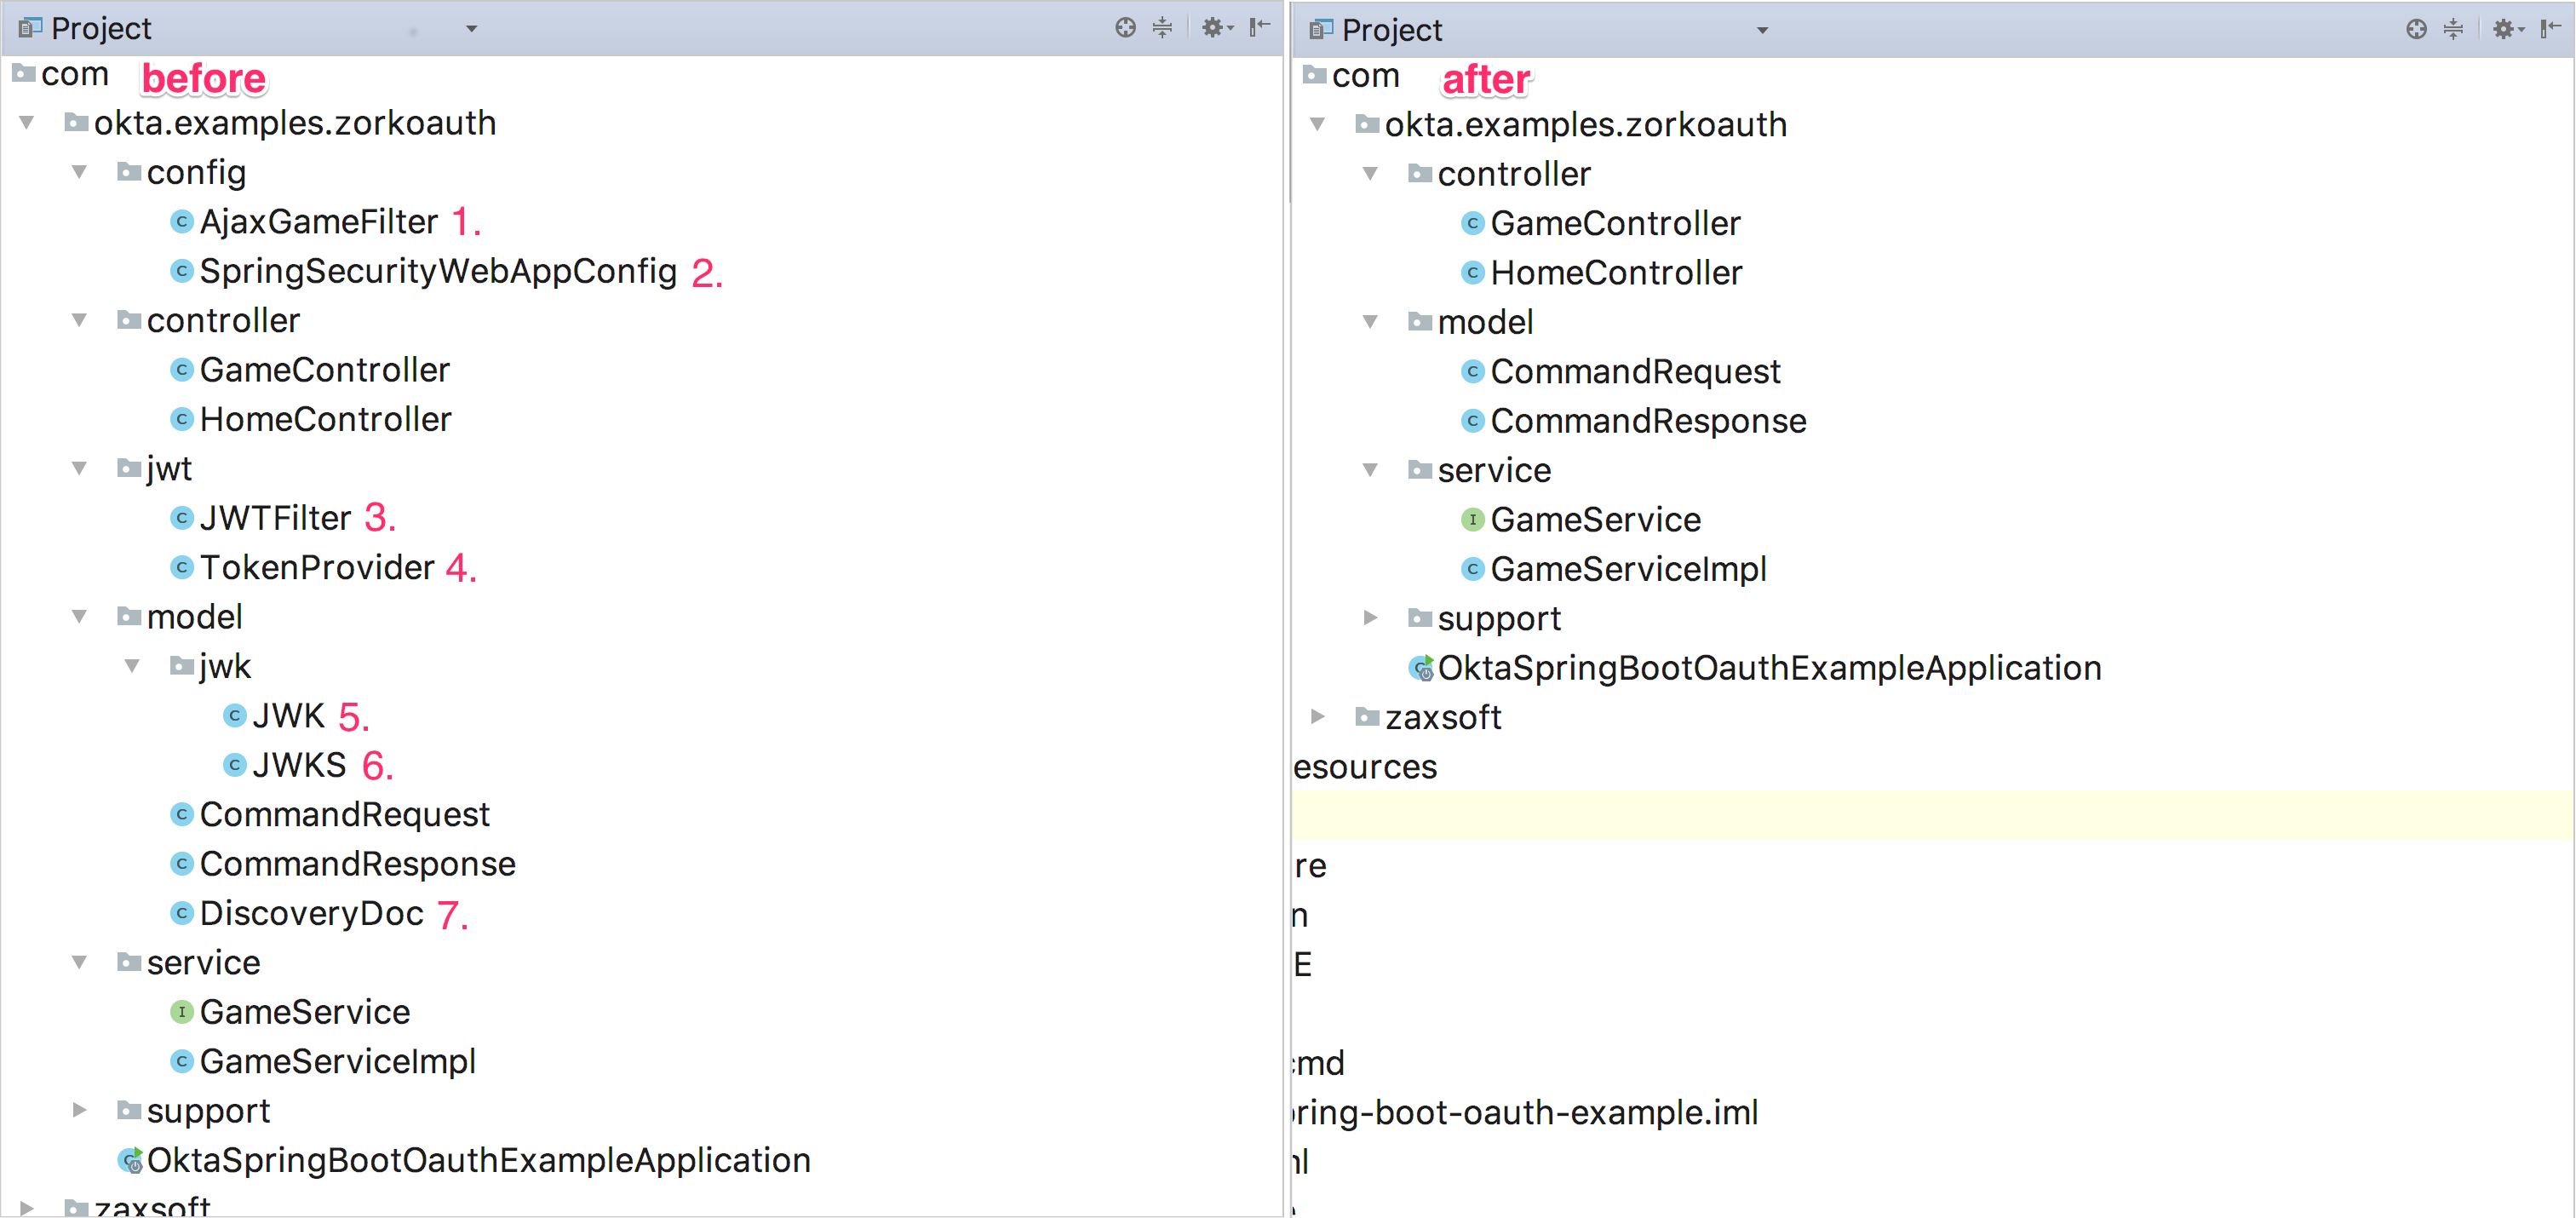Image resolution: width=2576 pixels, height=1218 pixels.
Task: Click scroll-from-source icon in left Project panel
Action: pyautogui.click(x=1125, y=28)
